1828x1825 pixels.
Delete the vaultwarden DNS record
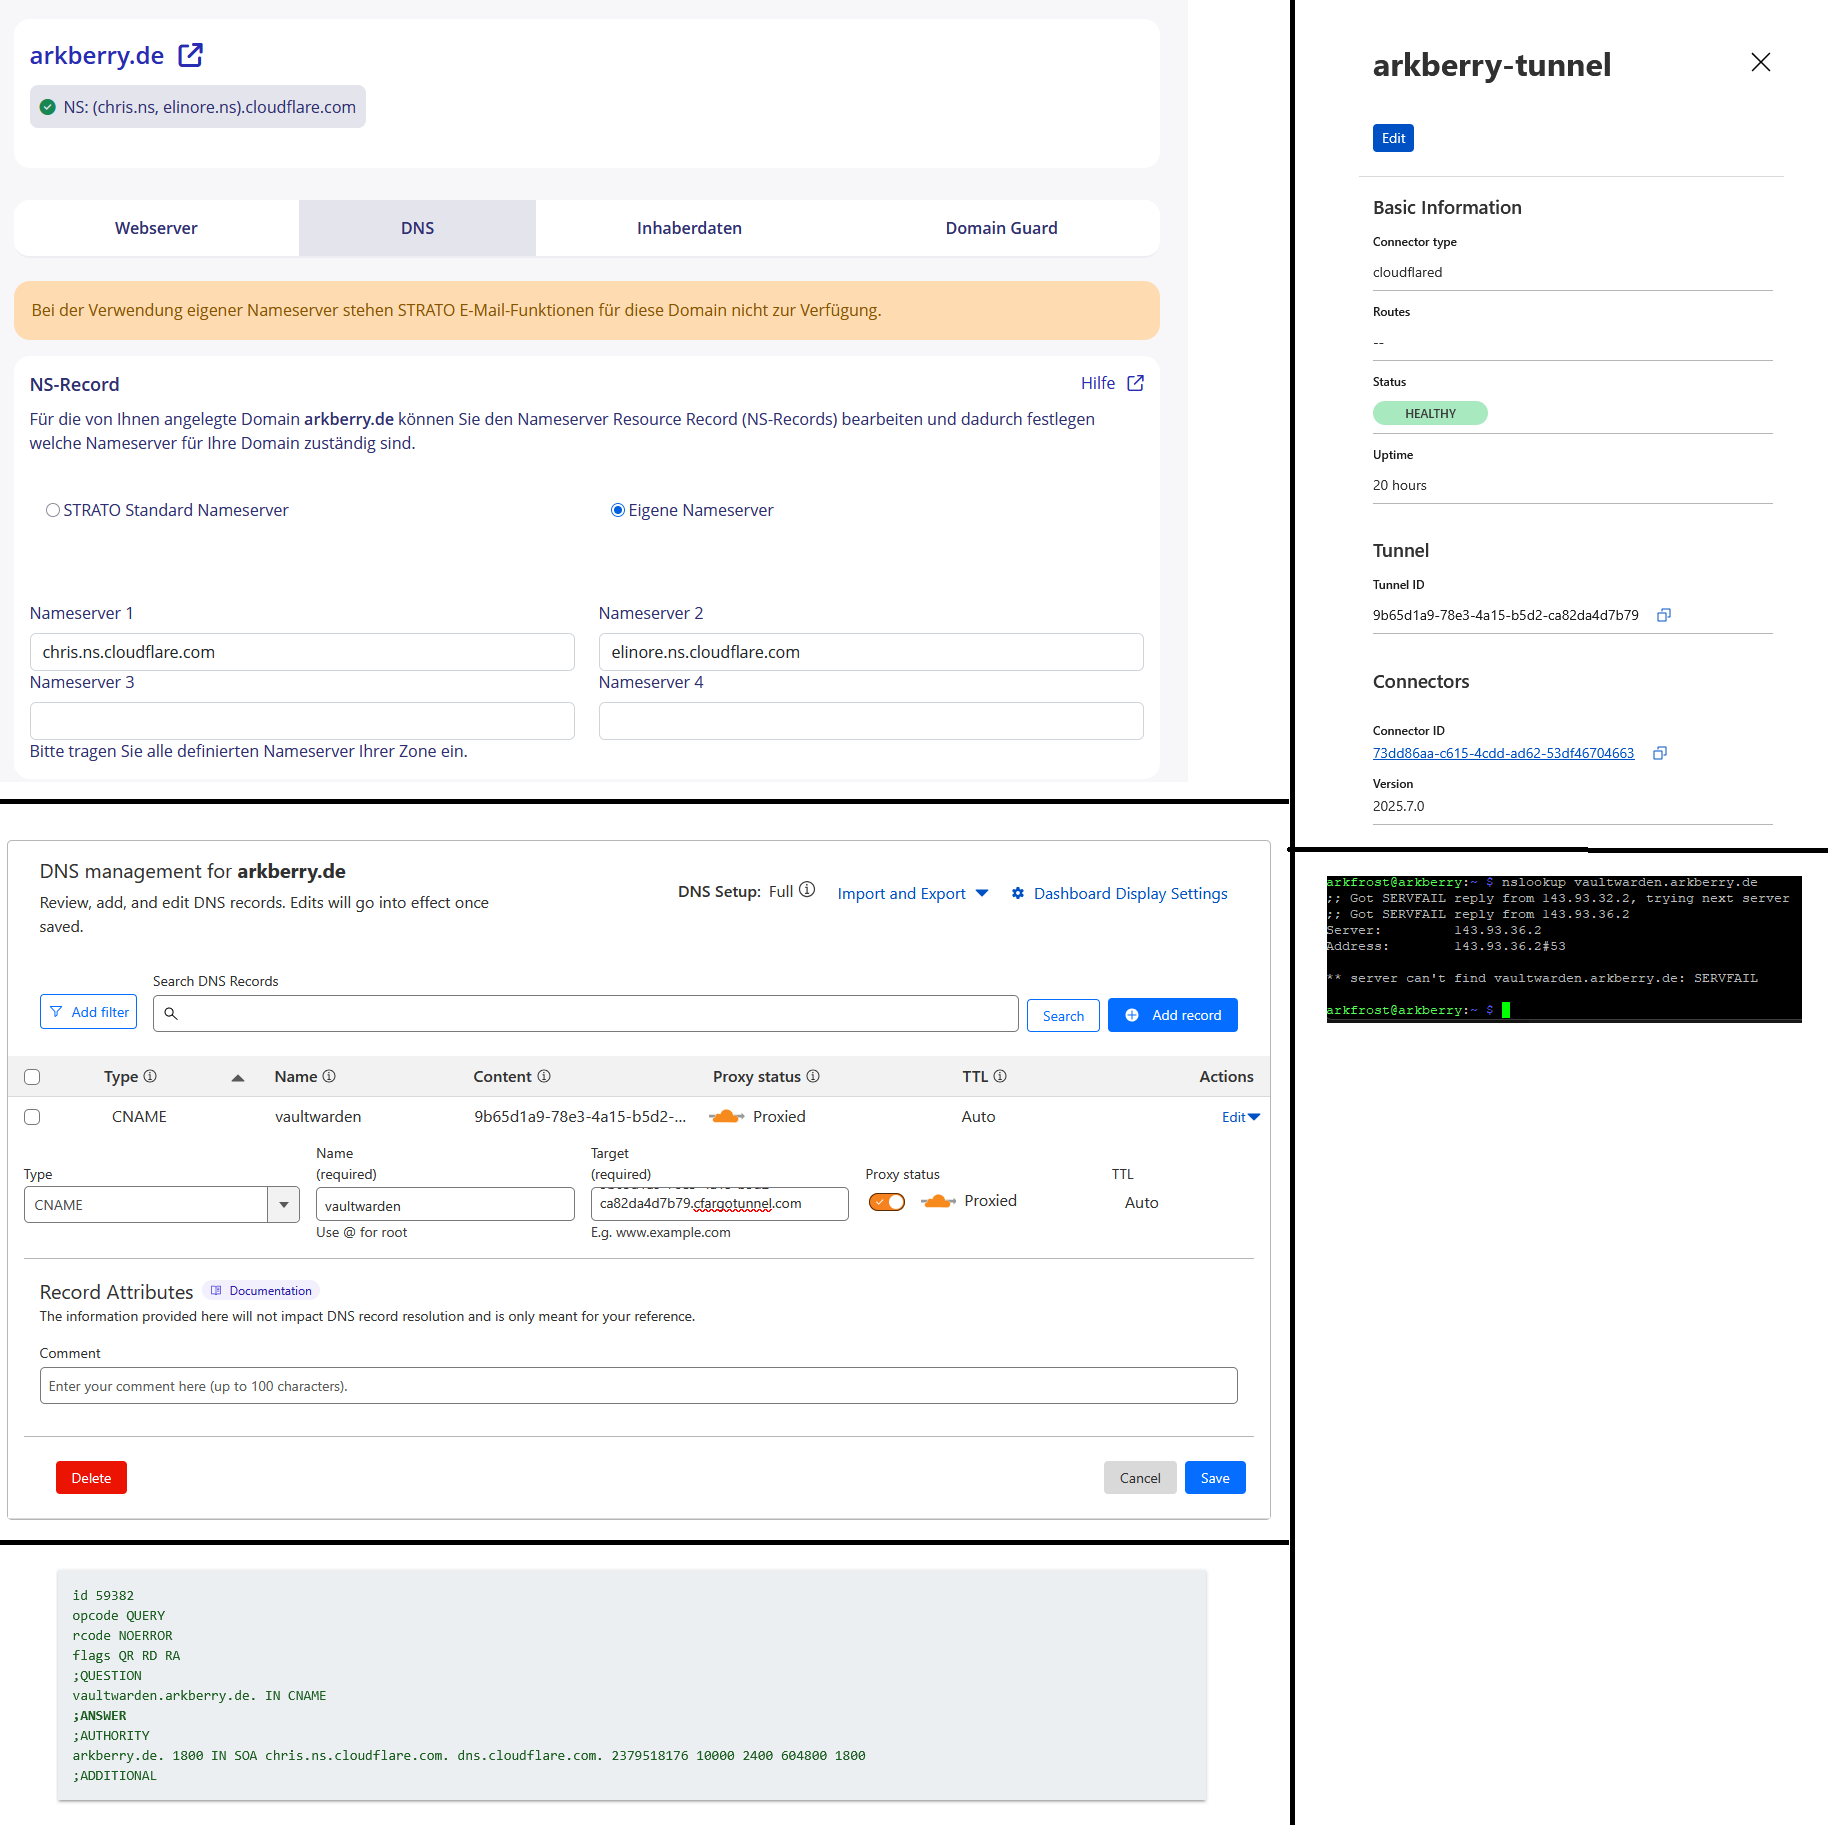tap(91, 1478)
